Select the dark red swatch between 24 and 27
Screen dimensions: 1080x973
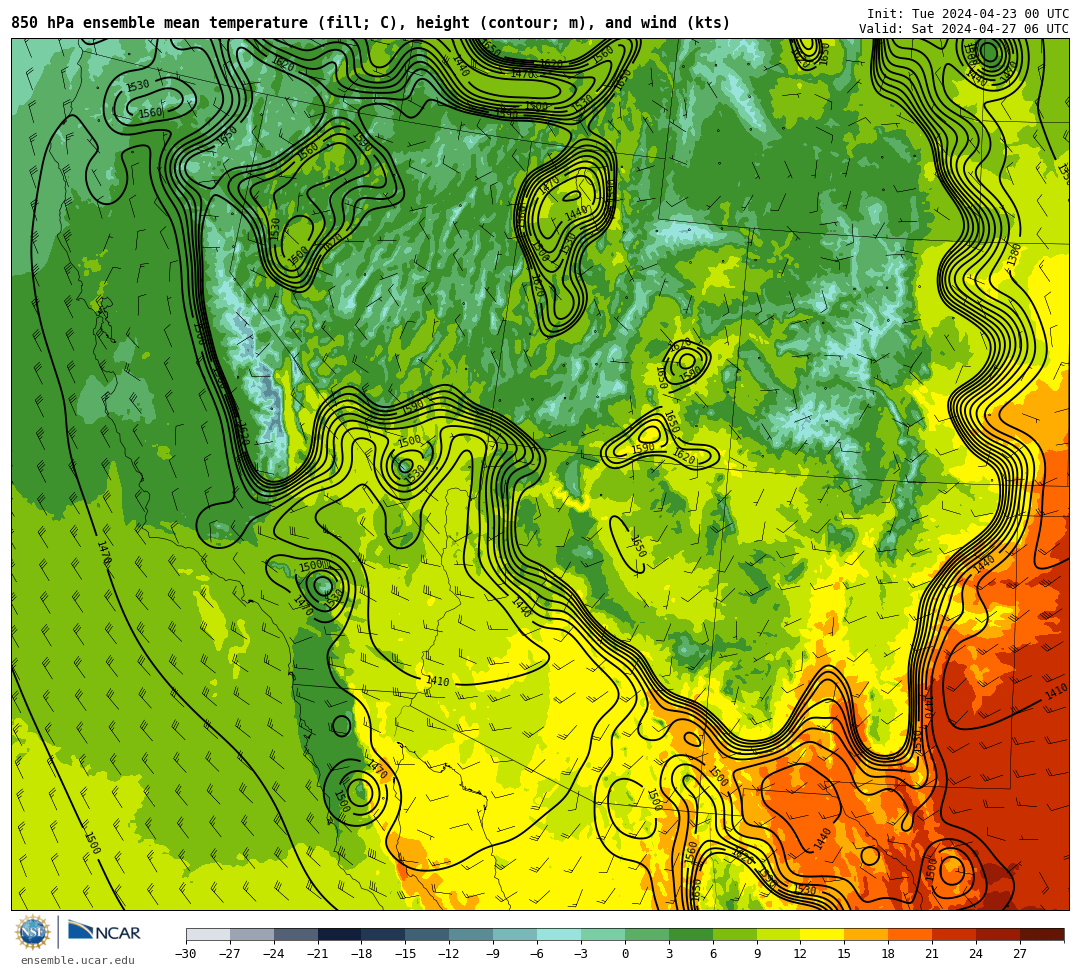(999, 934)
